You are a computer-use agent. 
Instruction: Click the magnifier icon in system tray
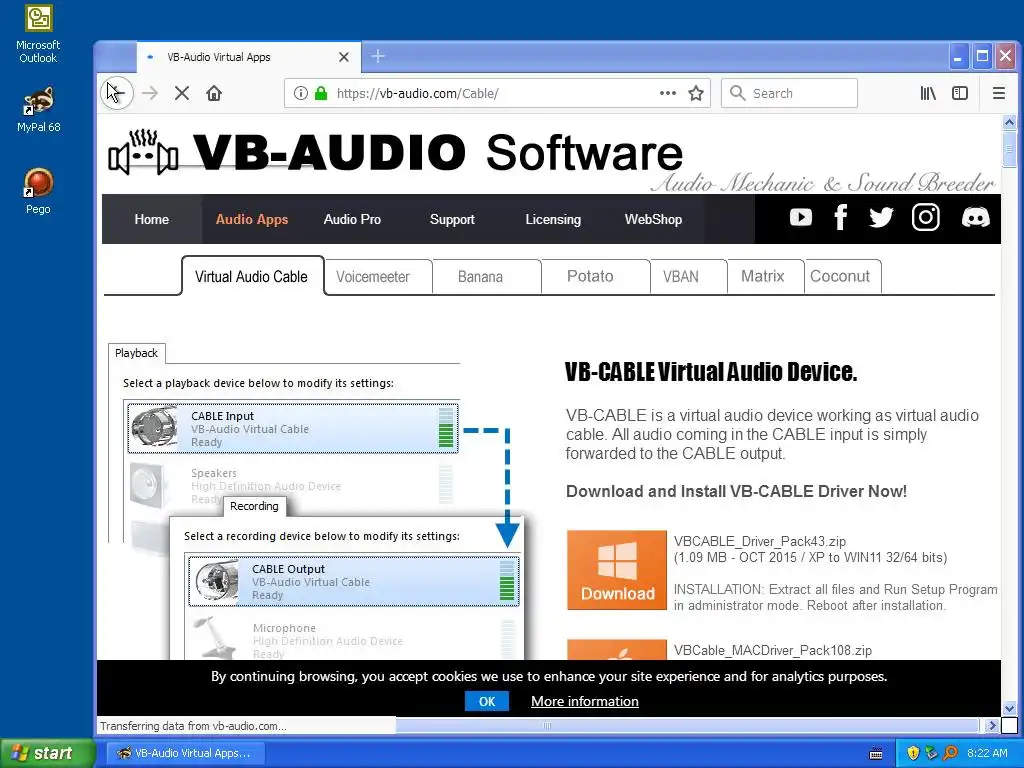pyautogui.click(x=950, y=753)
